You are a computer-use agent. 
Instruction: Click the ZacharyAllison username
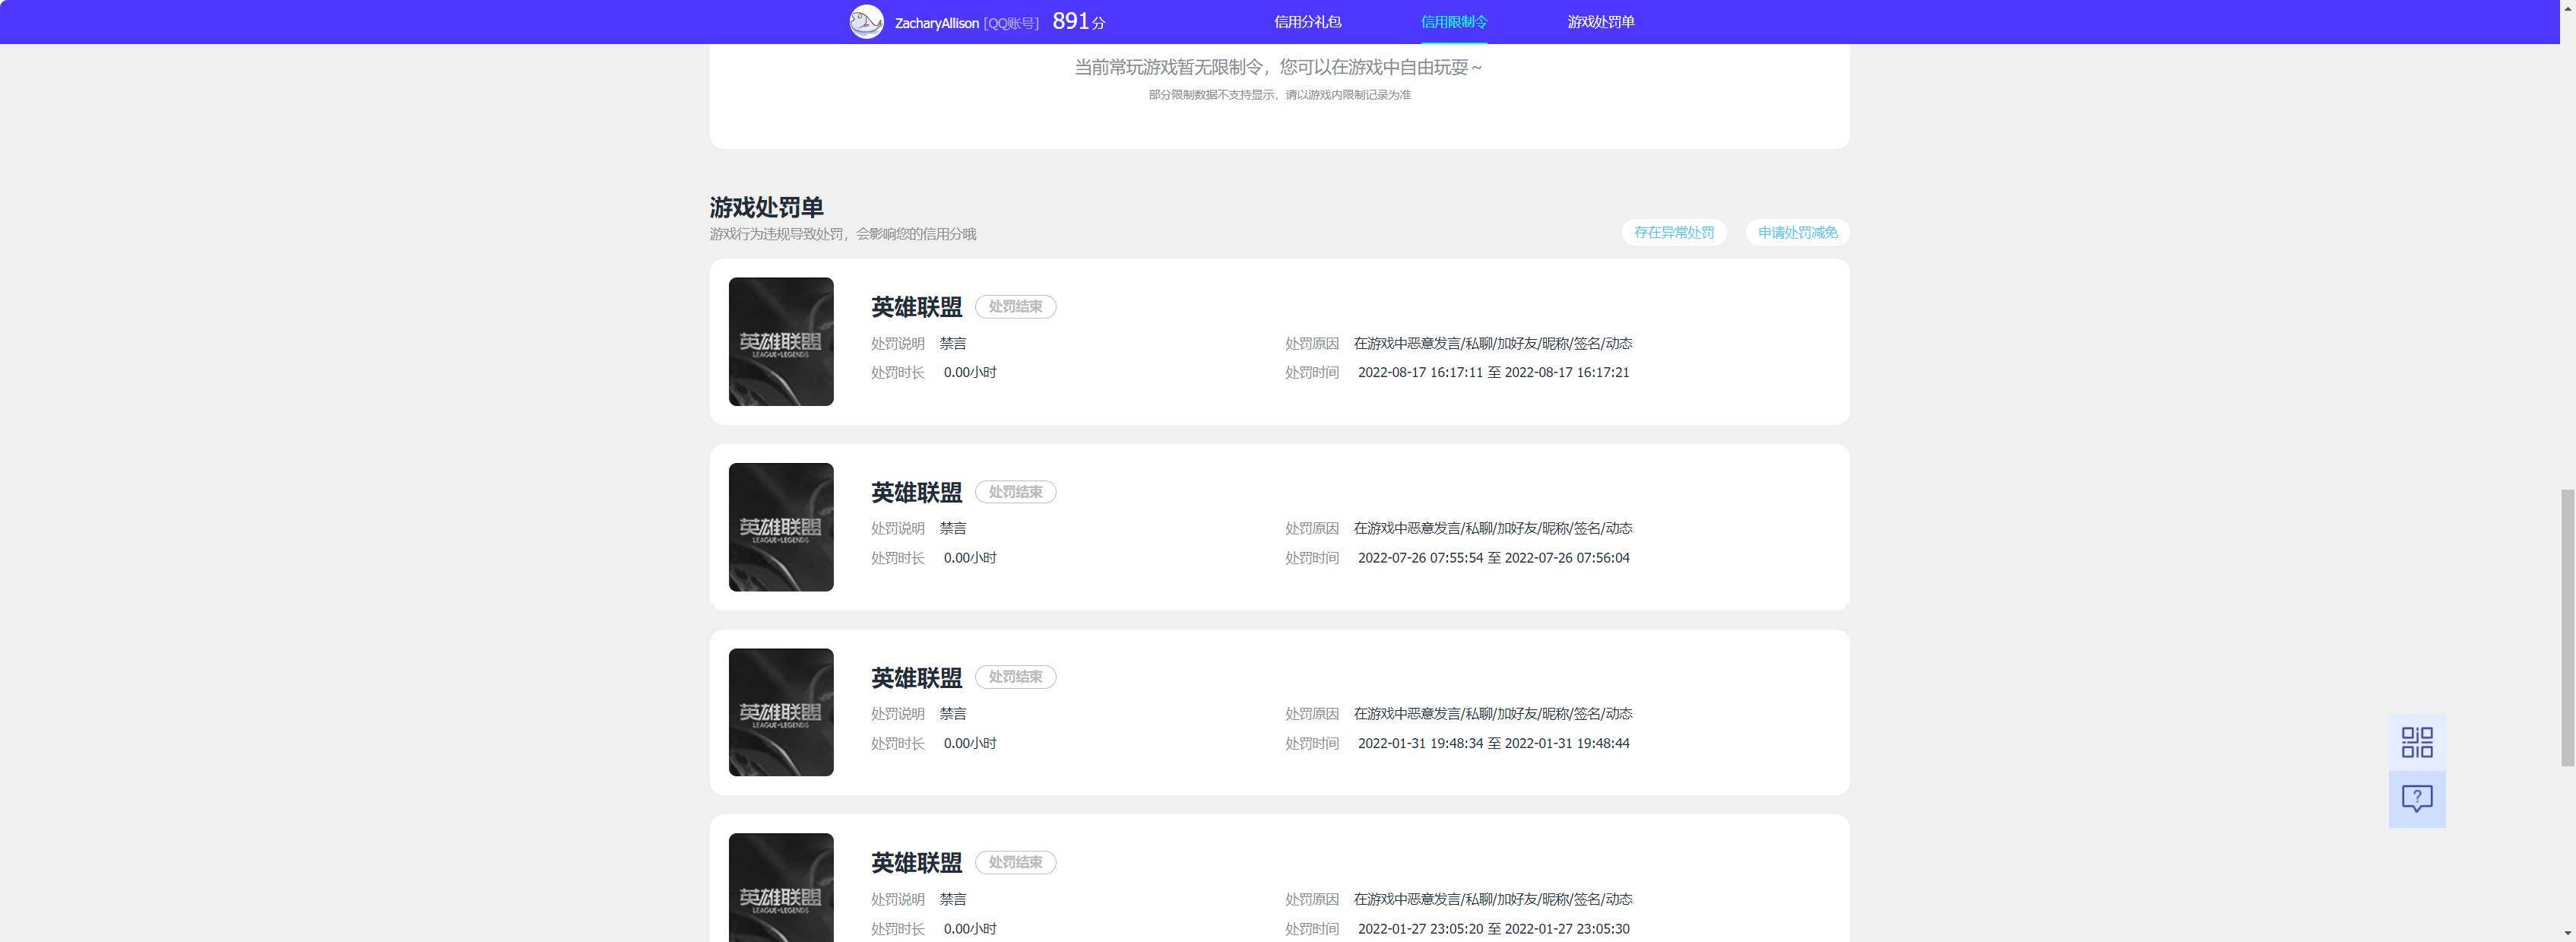(x=937, y=23)
